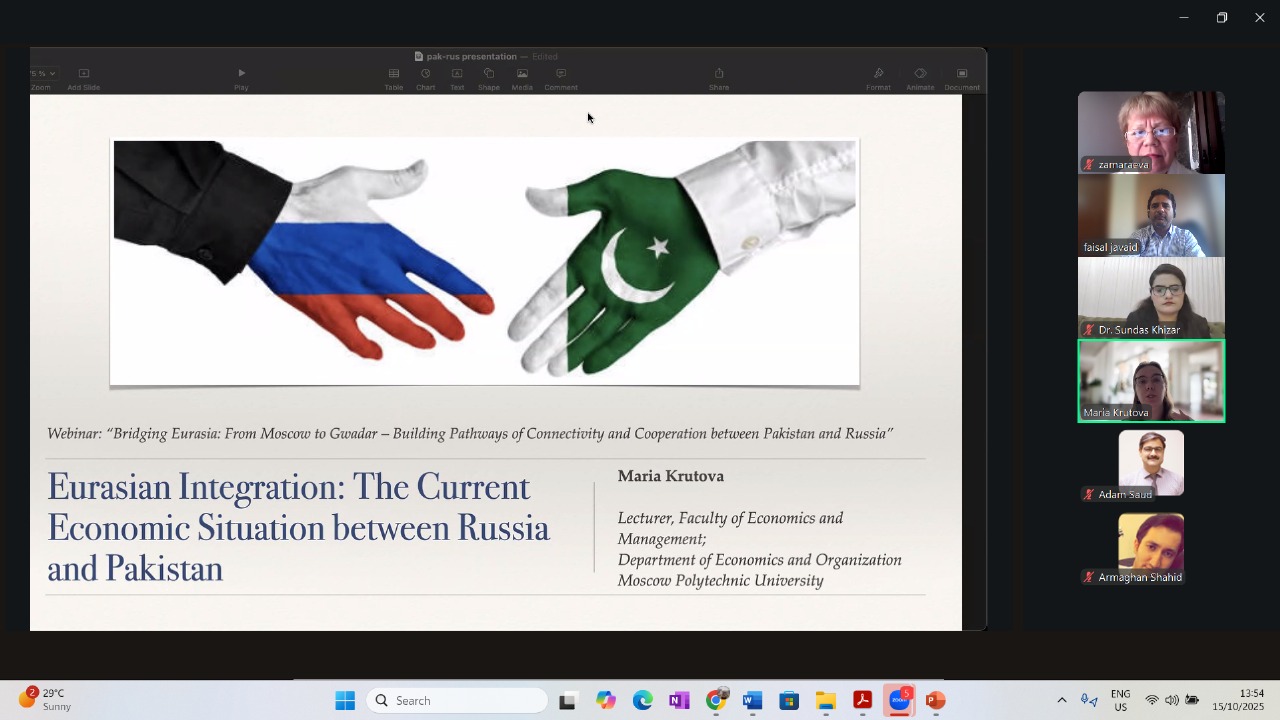Click the Text box tool
1280x720 pixels.
(x=457, y=74)
